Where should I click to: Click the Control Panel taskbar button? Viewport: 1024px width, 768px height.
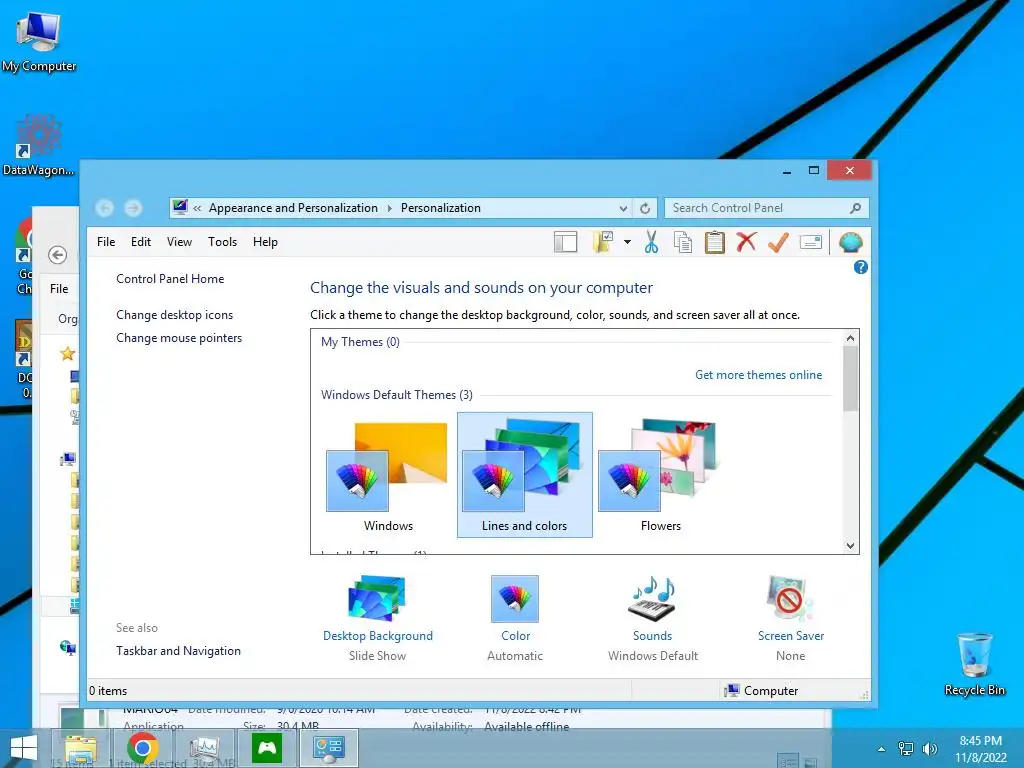click(328, 748)
